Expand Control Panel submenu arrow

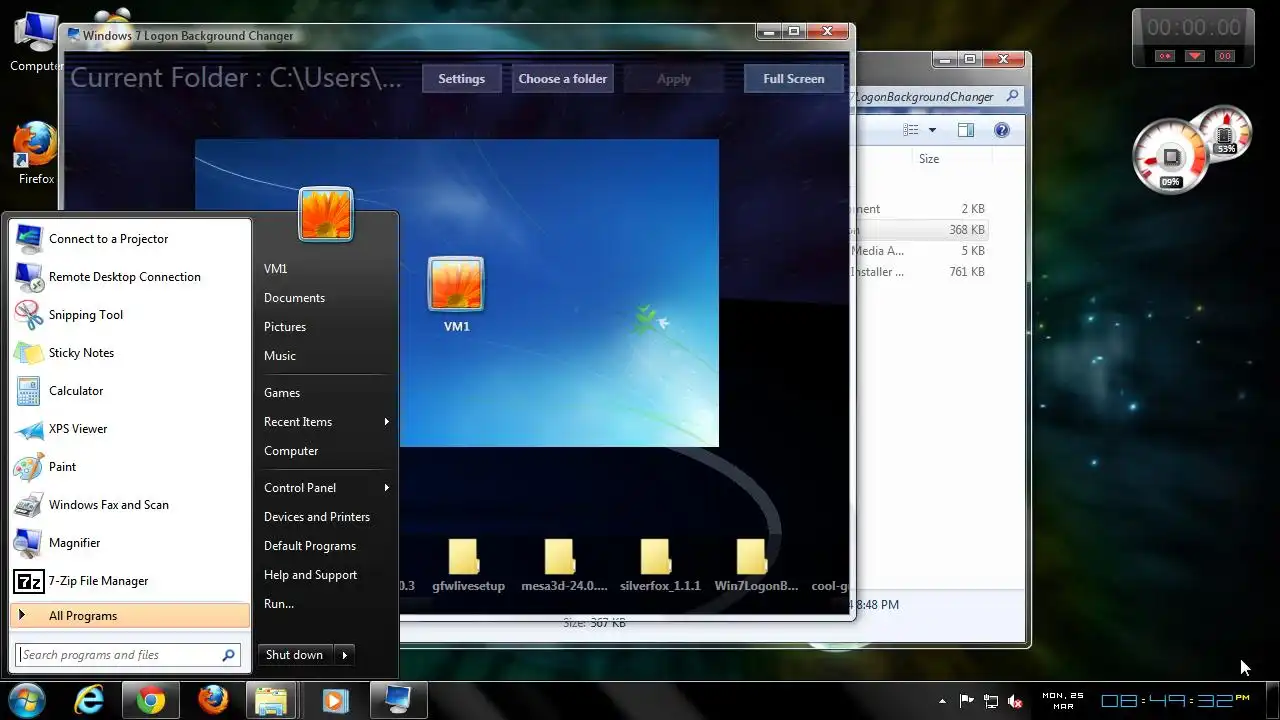coord(386,488)
